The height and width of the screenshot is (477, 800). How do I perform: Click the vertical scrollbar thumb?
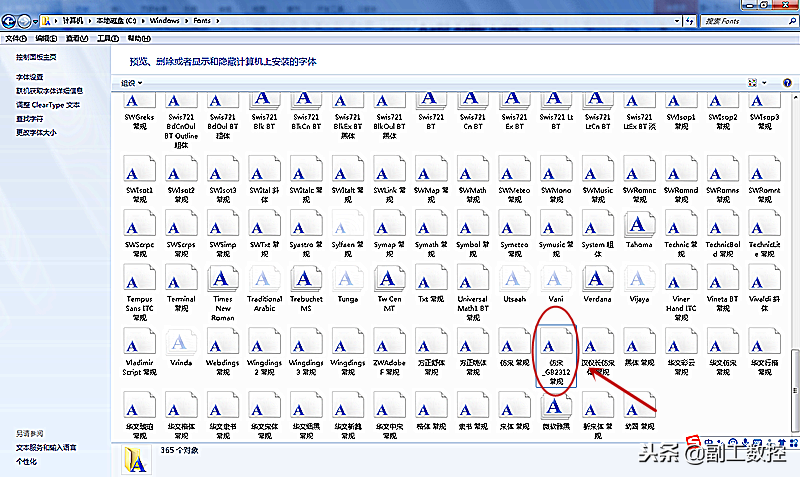[795, 390]
